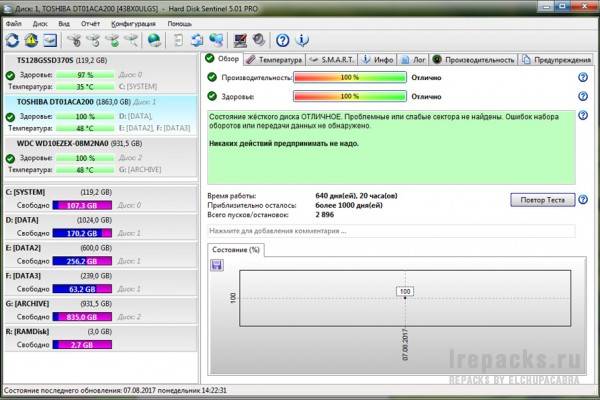Click the Повтор Теста button

(543, 200)
